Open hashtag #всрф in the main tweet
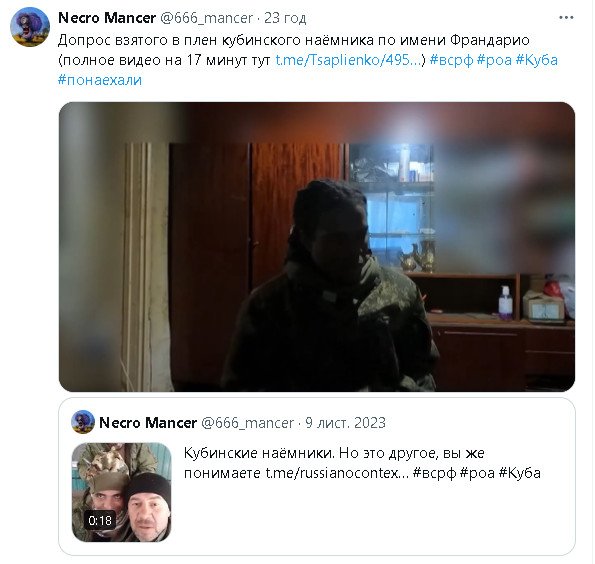This screenshot has width=595, height=564. point(452,60)
